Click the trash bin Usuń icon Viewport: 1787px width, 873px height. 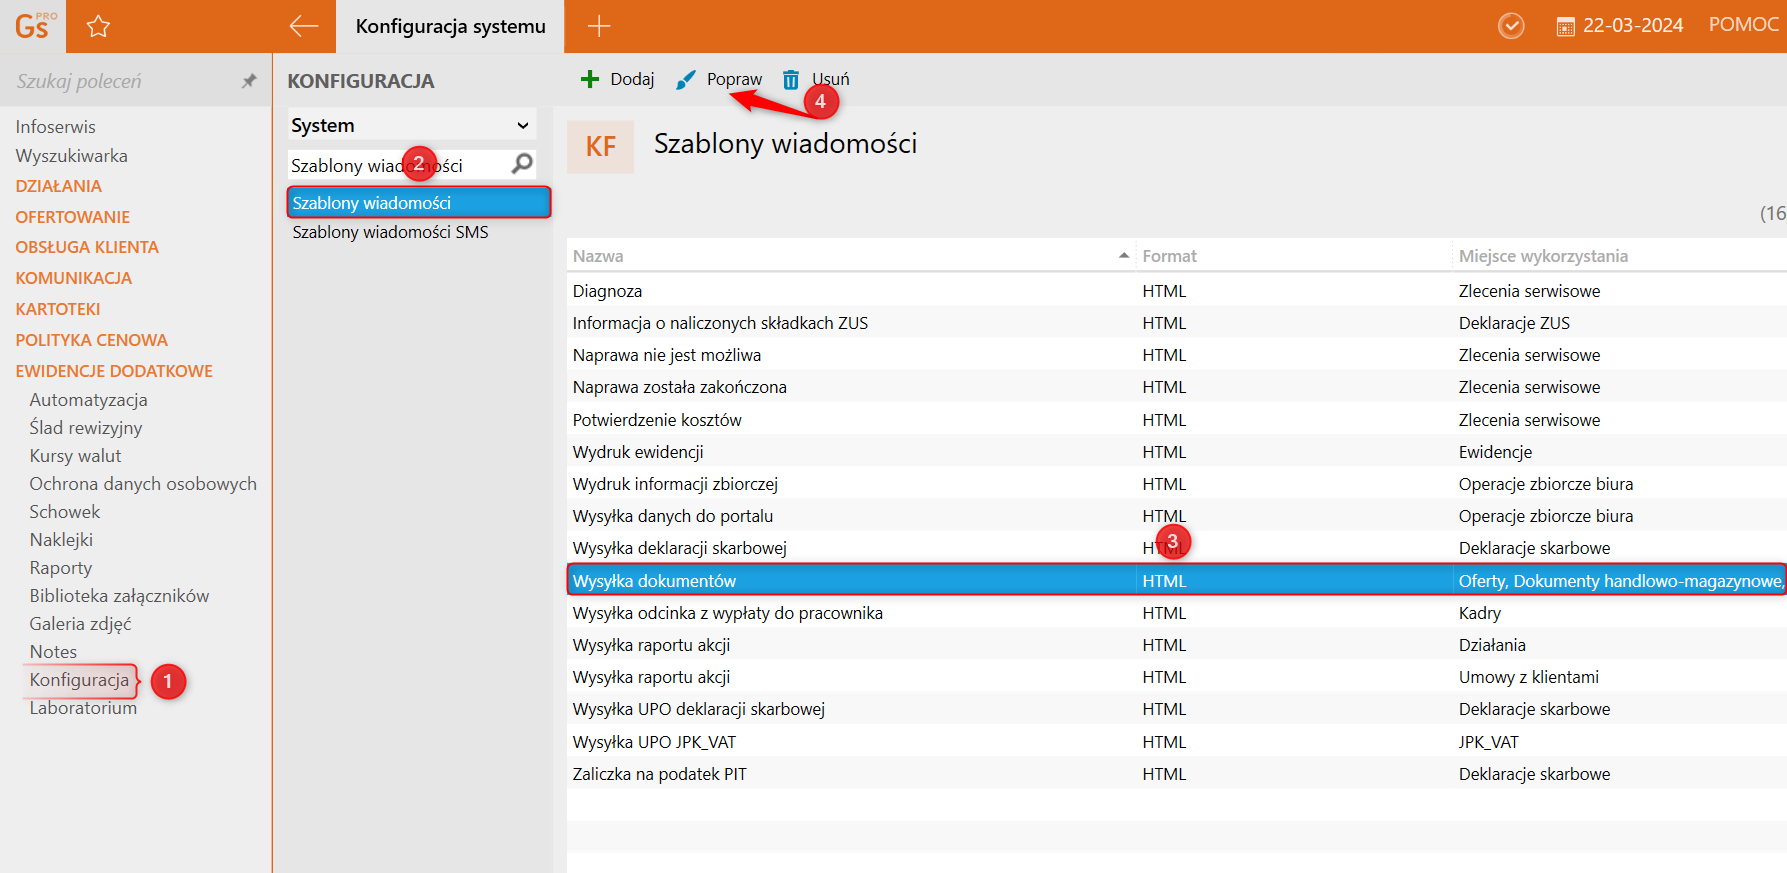coord(791,79)
